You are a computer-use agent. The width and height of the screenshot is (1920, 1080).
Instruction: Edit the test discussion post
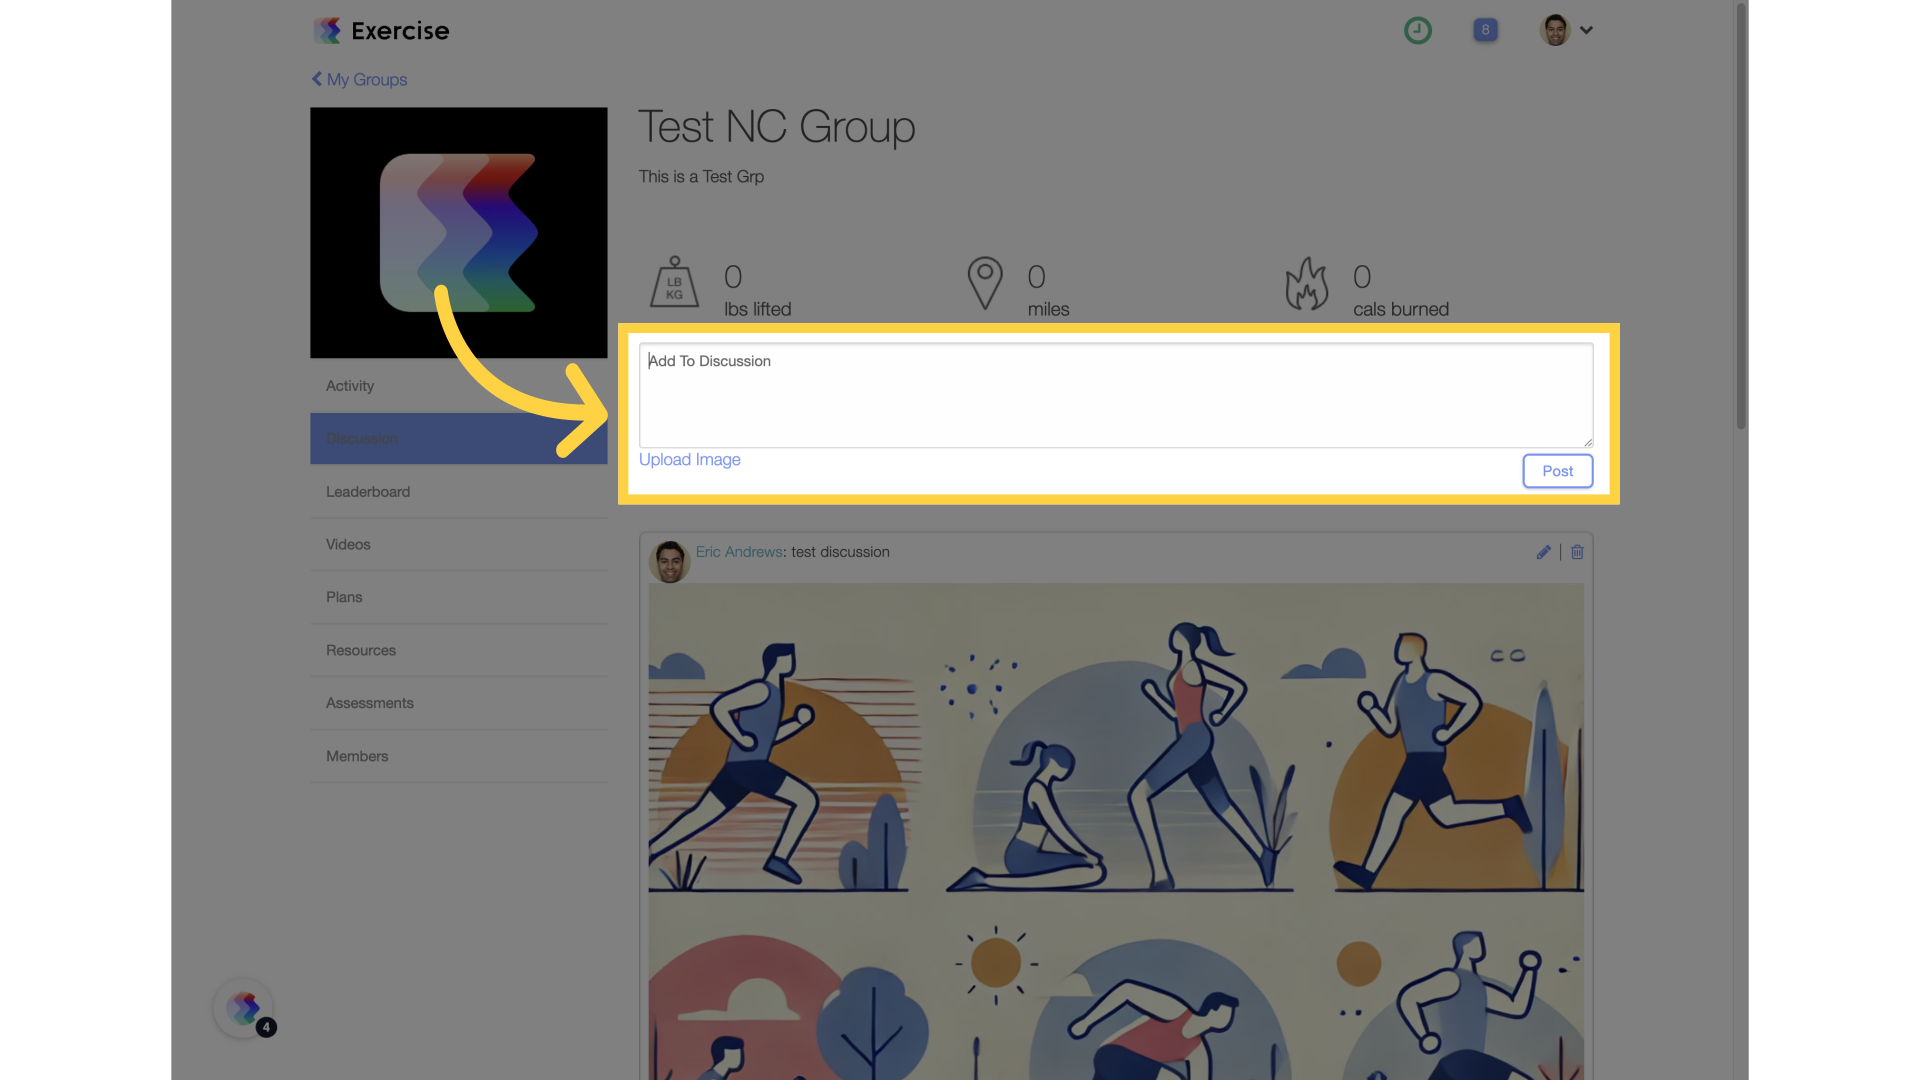(1543, 552)
